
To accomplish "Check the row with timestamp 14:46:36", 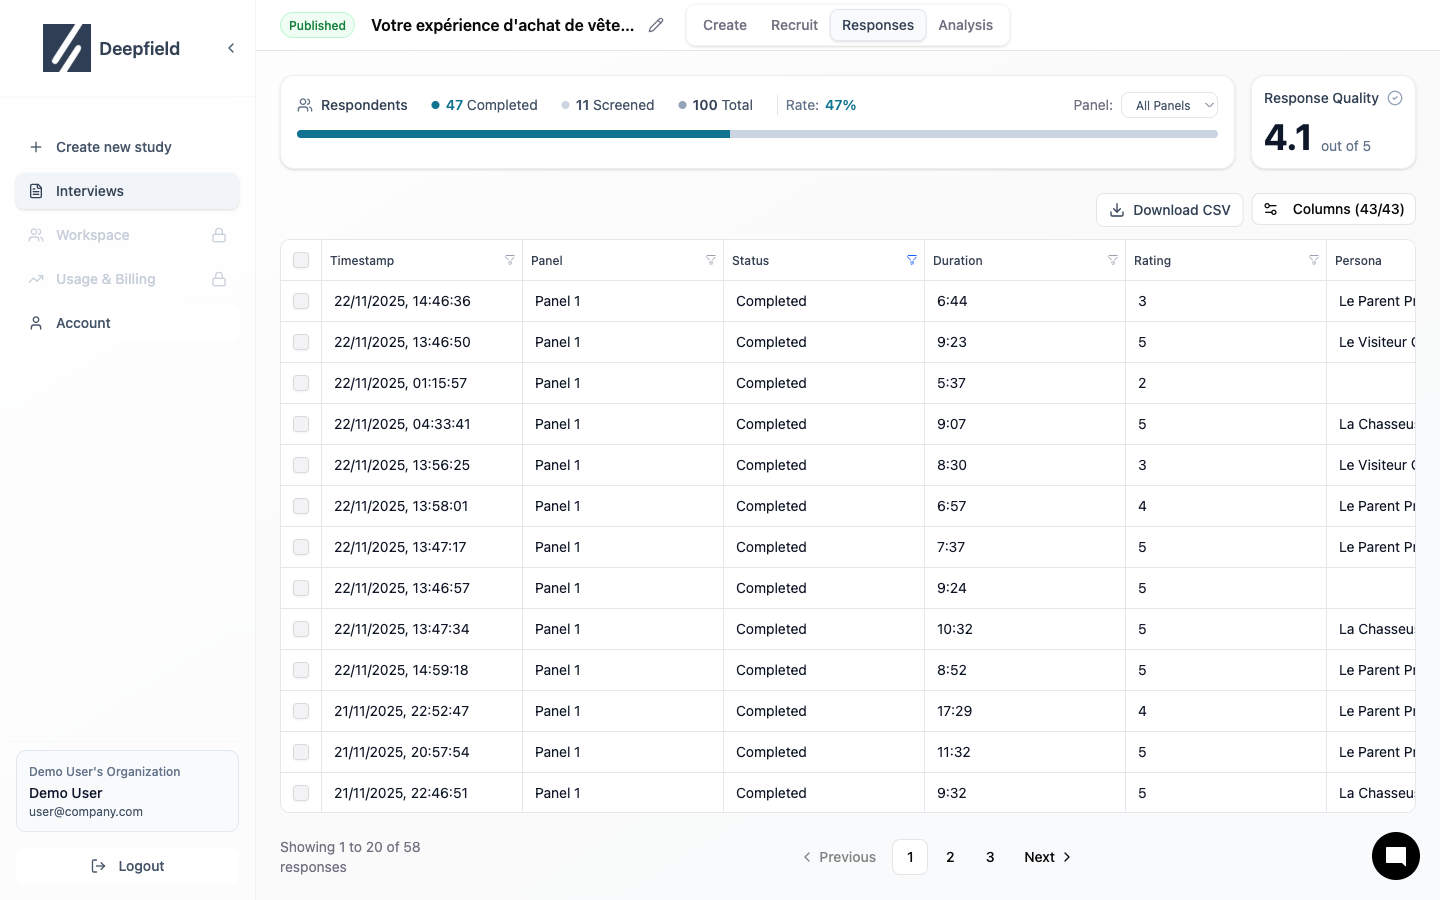I will [301, 301].
